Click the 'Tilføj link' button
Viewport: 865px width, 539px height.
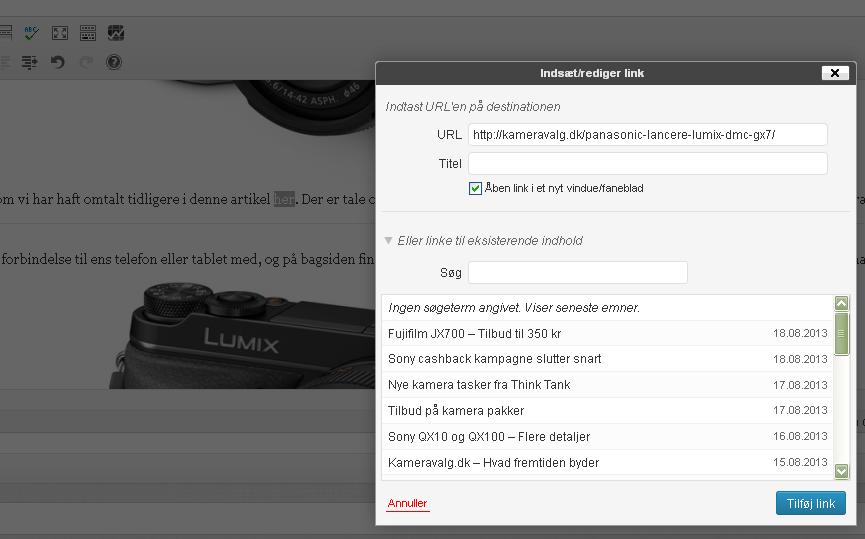810,503
